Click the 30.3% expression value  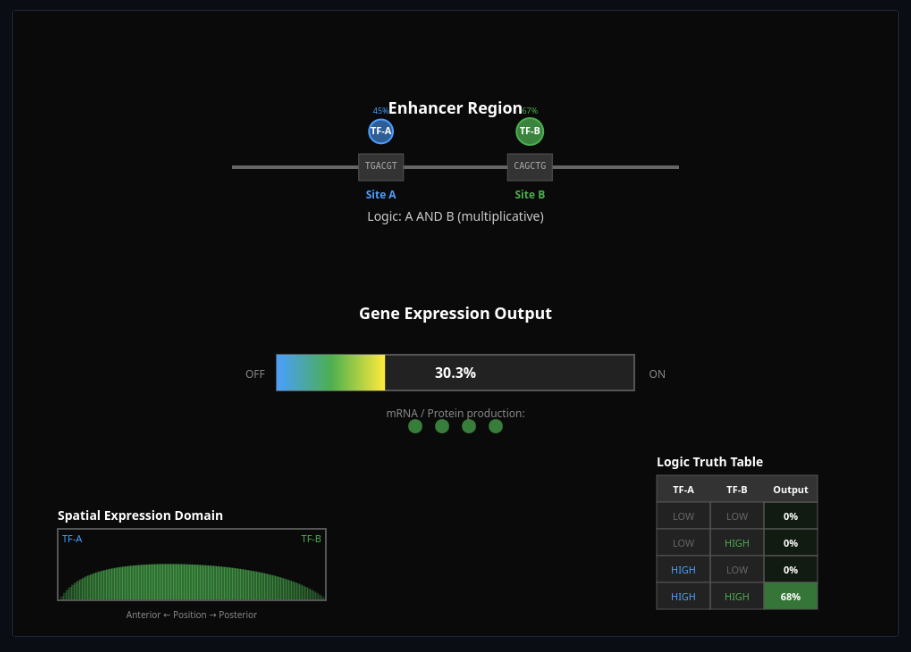coord(455,373)
